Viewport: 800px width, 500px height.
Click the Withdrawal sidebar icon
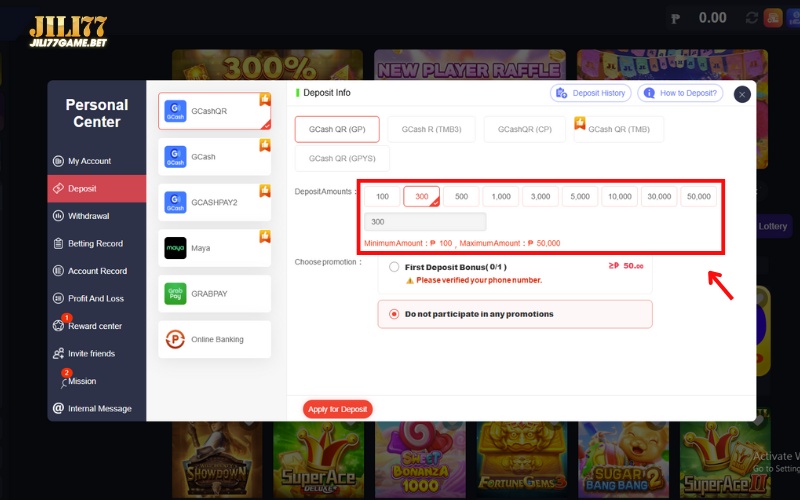tap(58, 216)
